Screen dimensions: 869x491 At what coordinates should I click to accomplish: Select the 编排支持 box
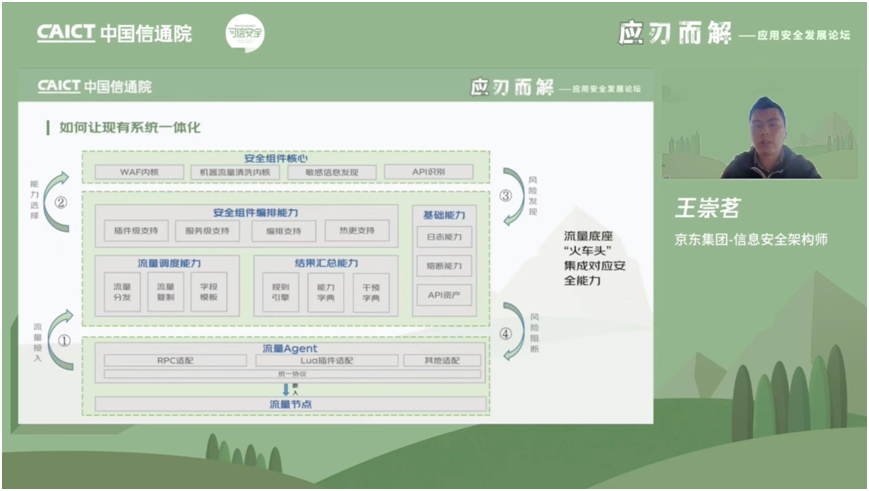284,231
